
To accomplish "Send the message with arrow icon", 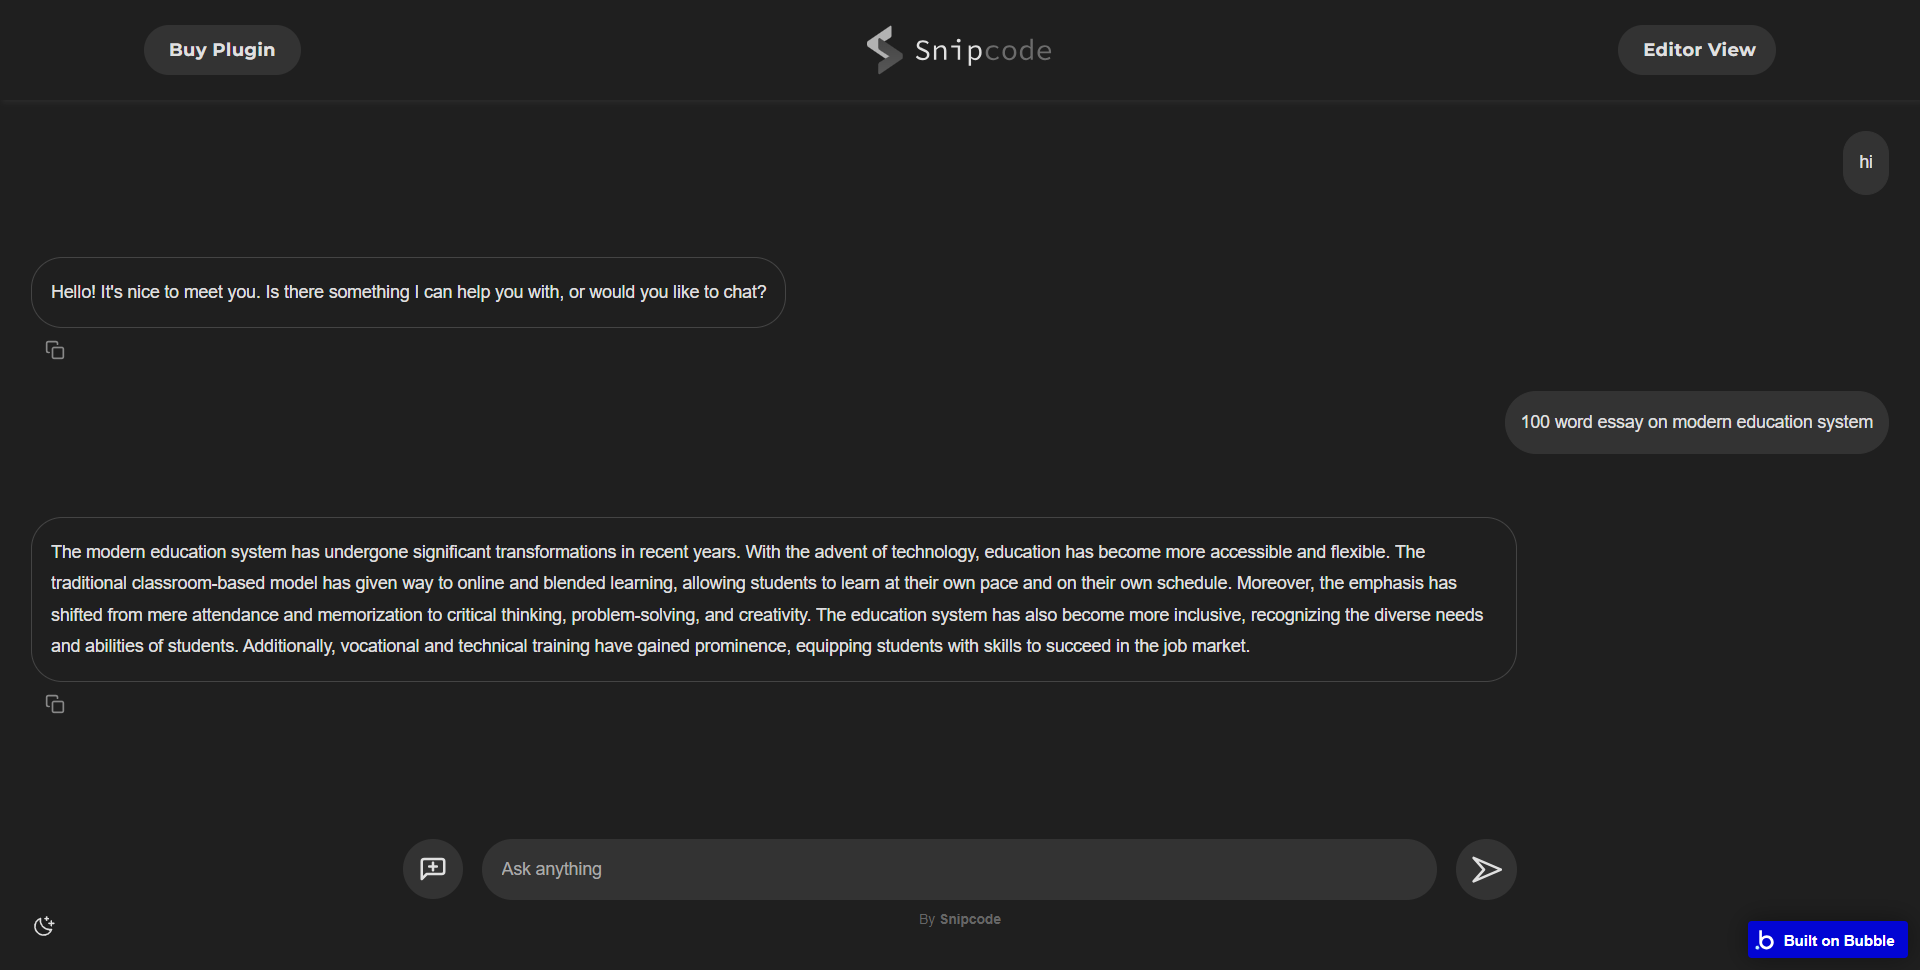I will click(x=1486, y=869).
